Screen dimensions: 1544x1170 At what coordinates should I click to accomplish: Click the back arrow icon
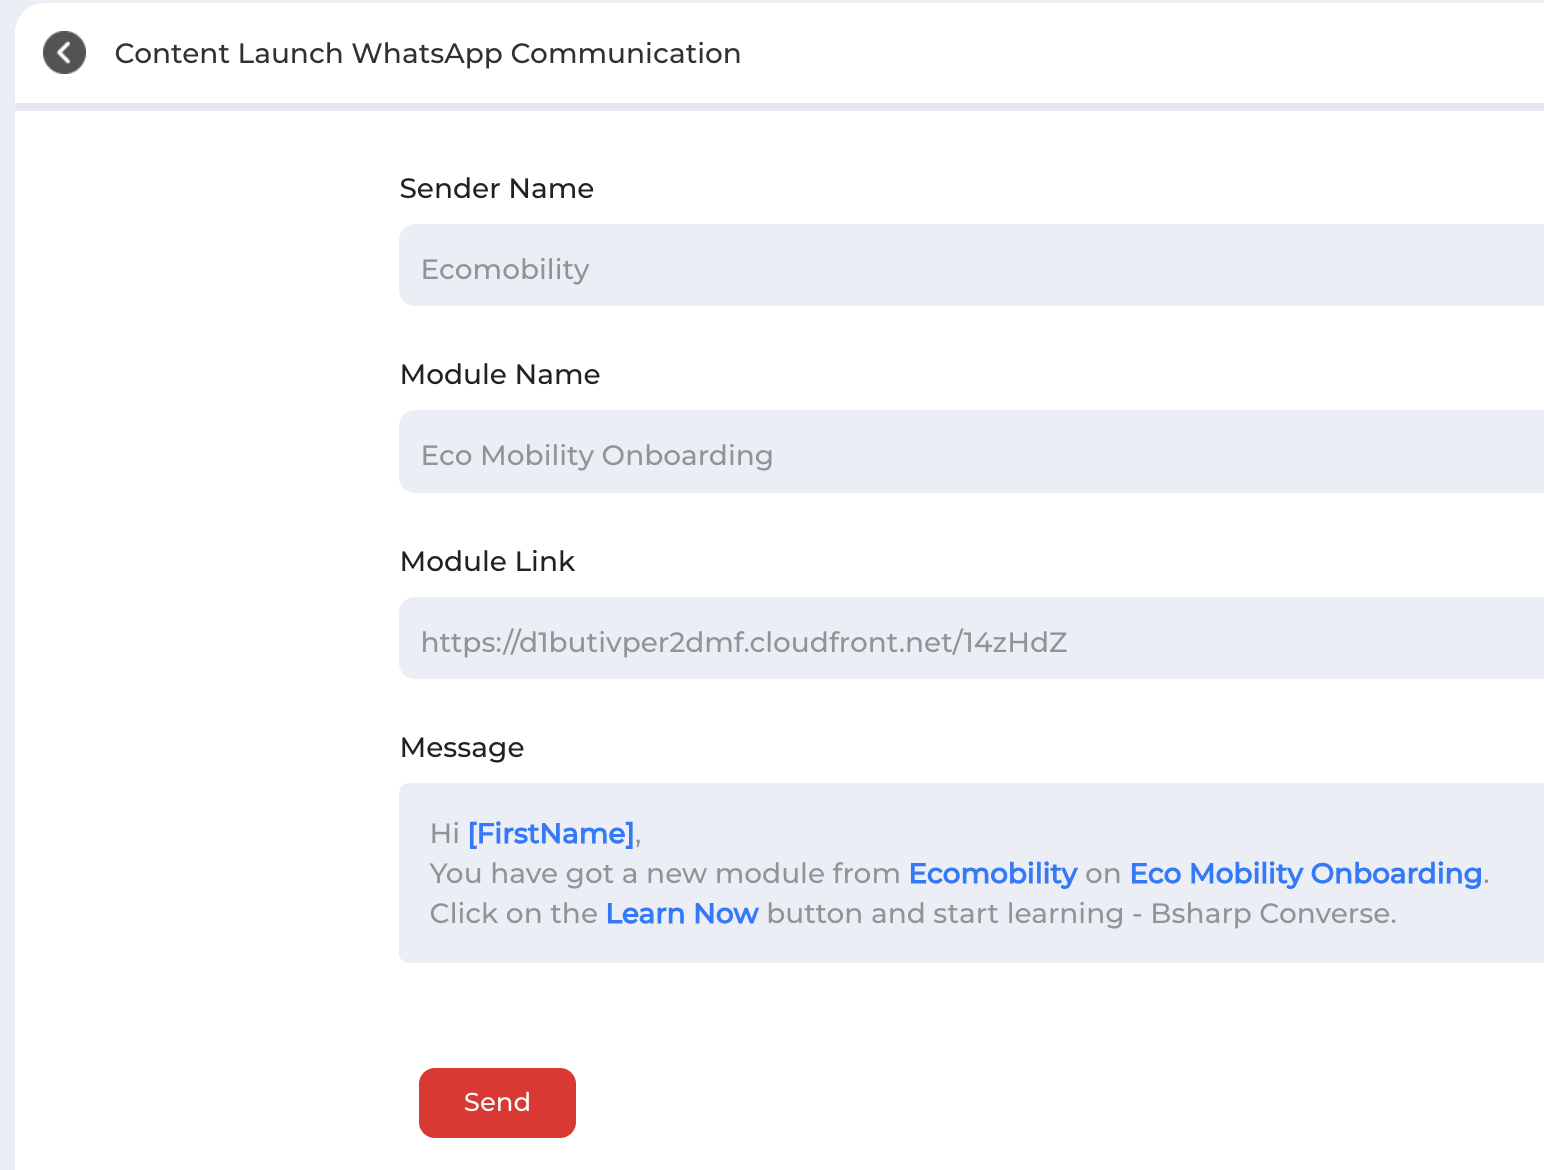click(64, 53)
